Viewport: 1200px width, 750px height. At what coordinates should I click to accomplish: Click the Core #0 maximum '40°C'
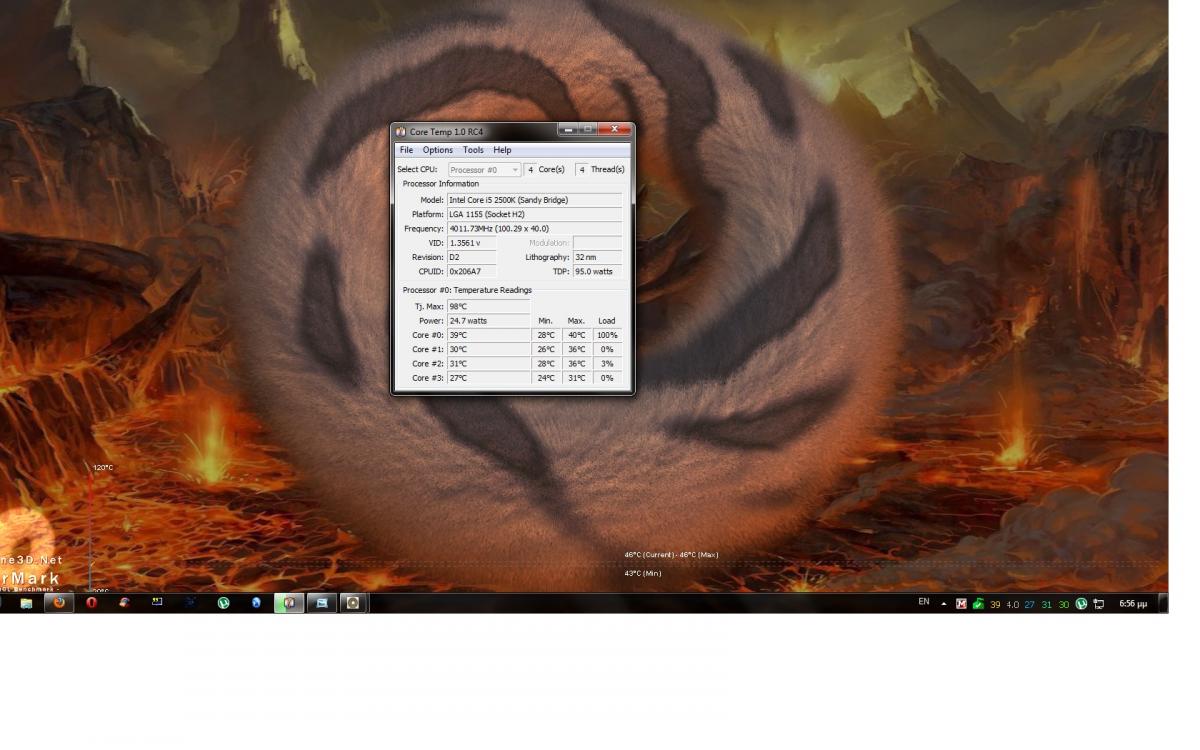[577, 335]
